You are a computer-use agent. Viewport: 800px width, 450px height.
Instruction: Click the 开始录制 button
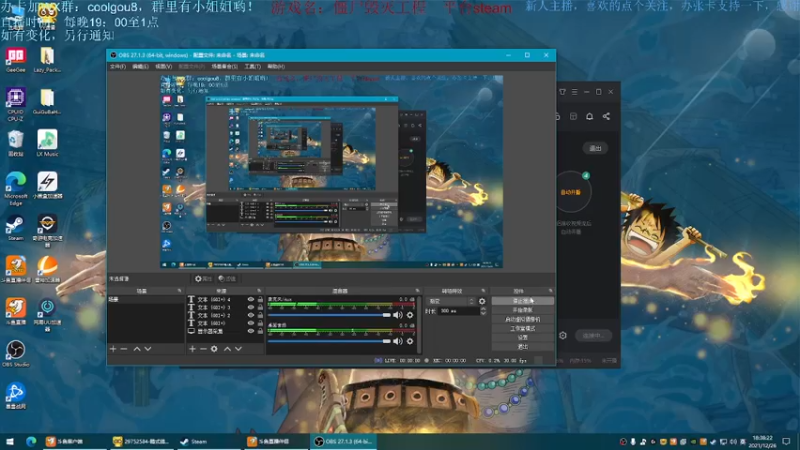click(522, 310)
